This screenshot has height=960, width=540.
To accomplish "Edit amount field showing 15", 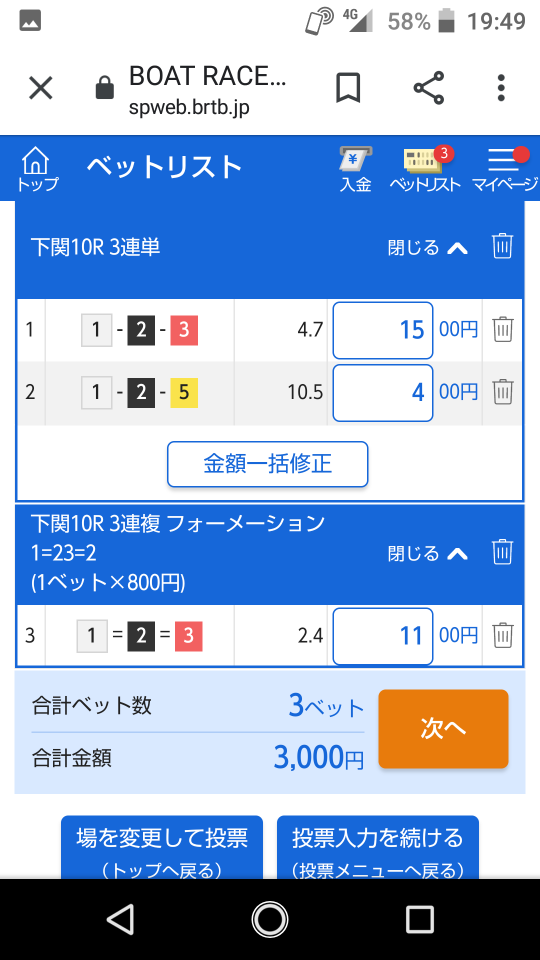I will pyautogui.click(x=383, y=330).
